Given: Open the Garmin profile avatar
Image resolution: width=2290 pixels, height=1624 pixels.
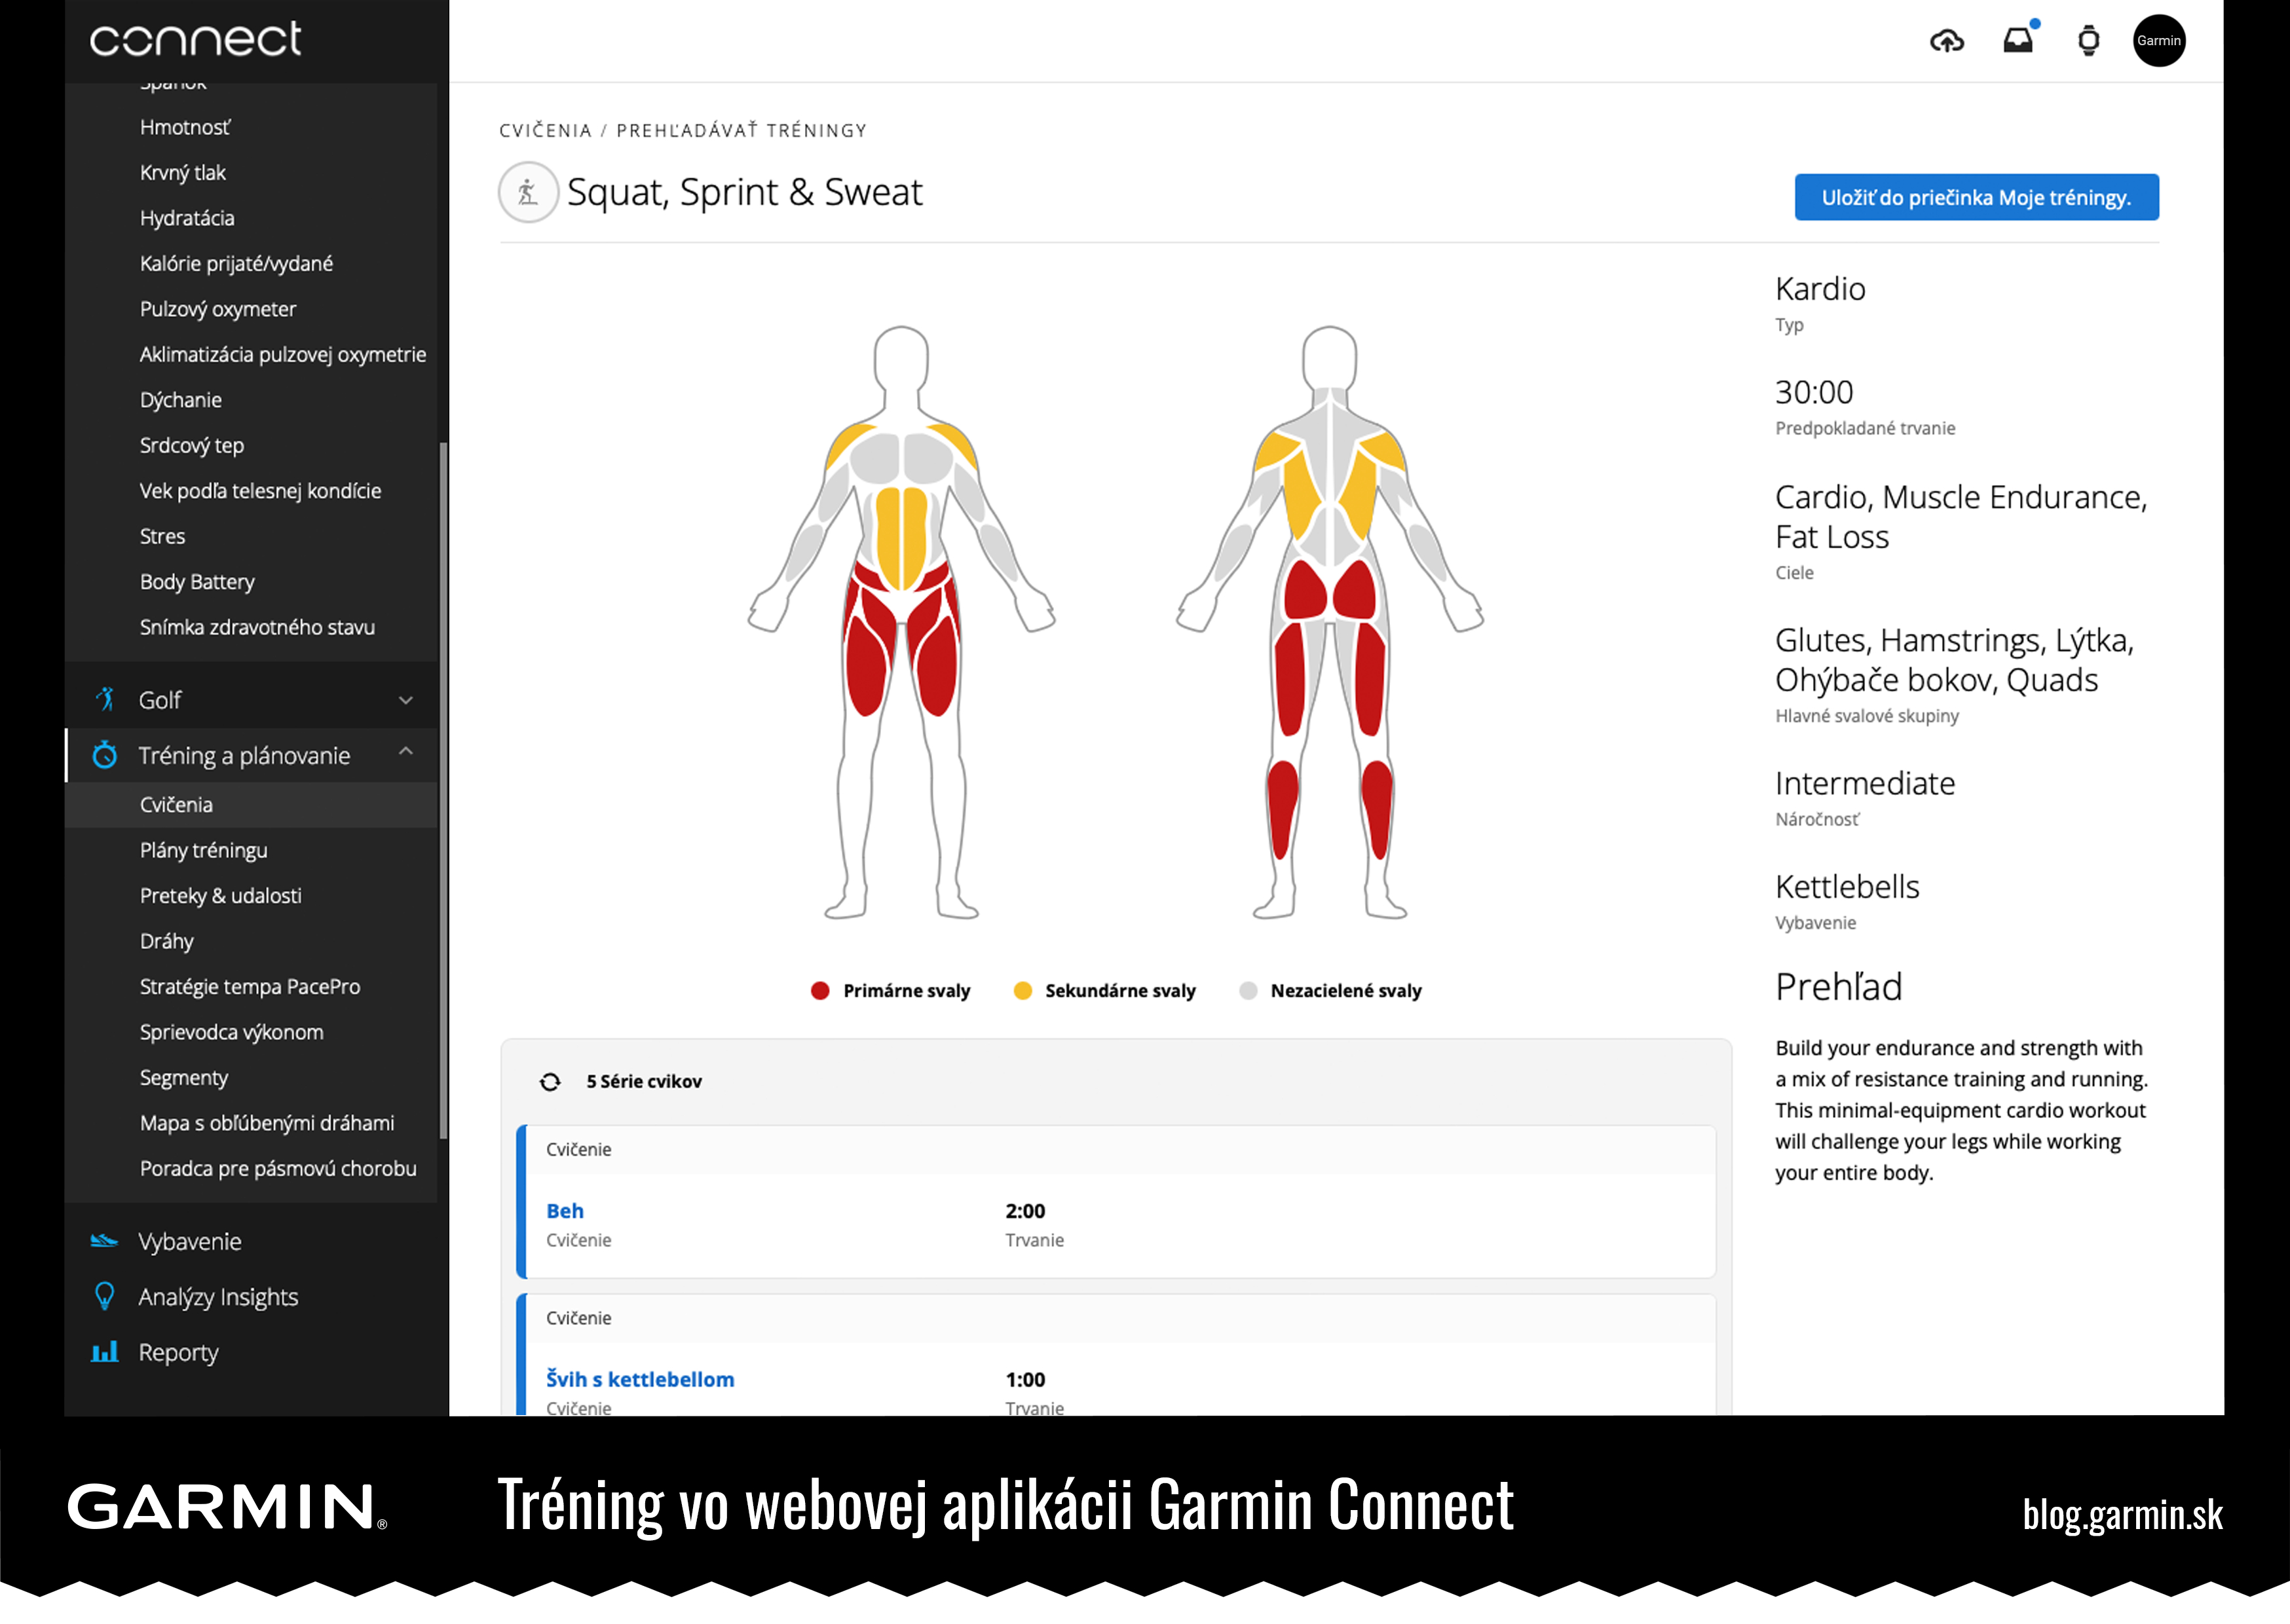Looking at the screenshot, I should (2158, 41).
